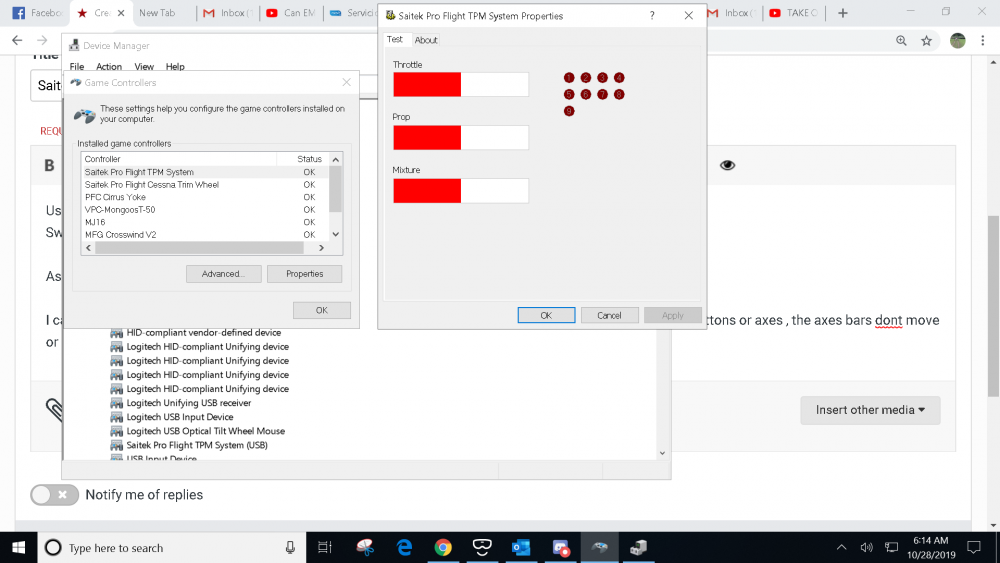Viewport: 1000px width, 563px height.
Task: Select Saitek Pro Flight TPM System controller
Action: [x=204, y=172]
